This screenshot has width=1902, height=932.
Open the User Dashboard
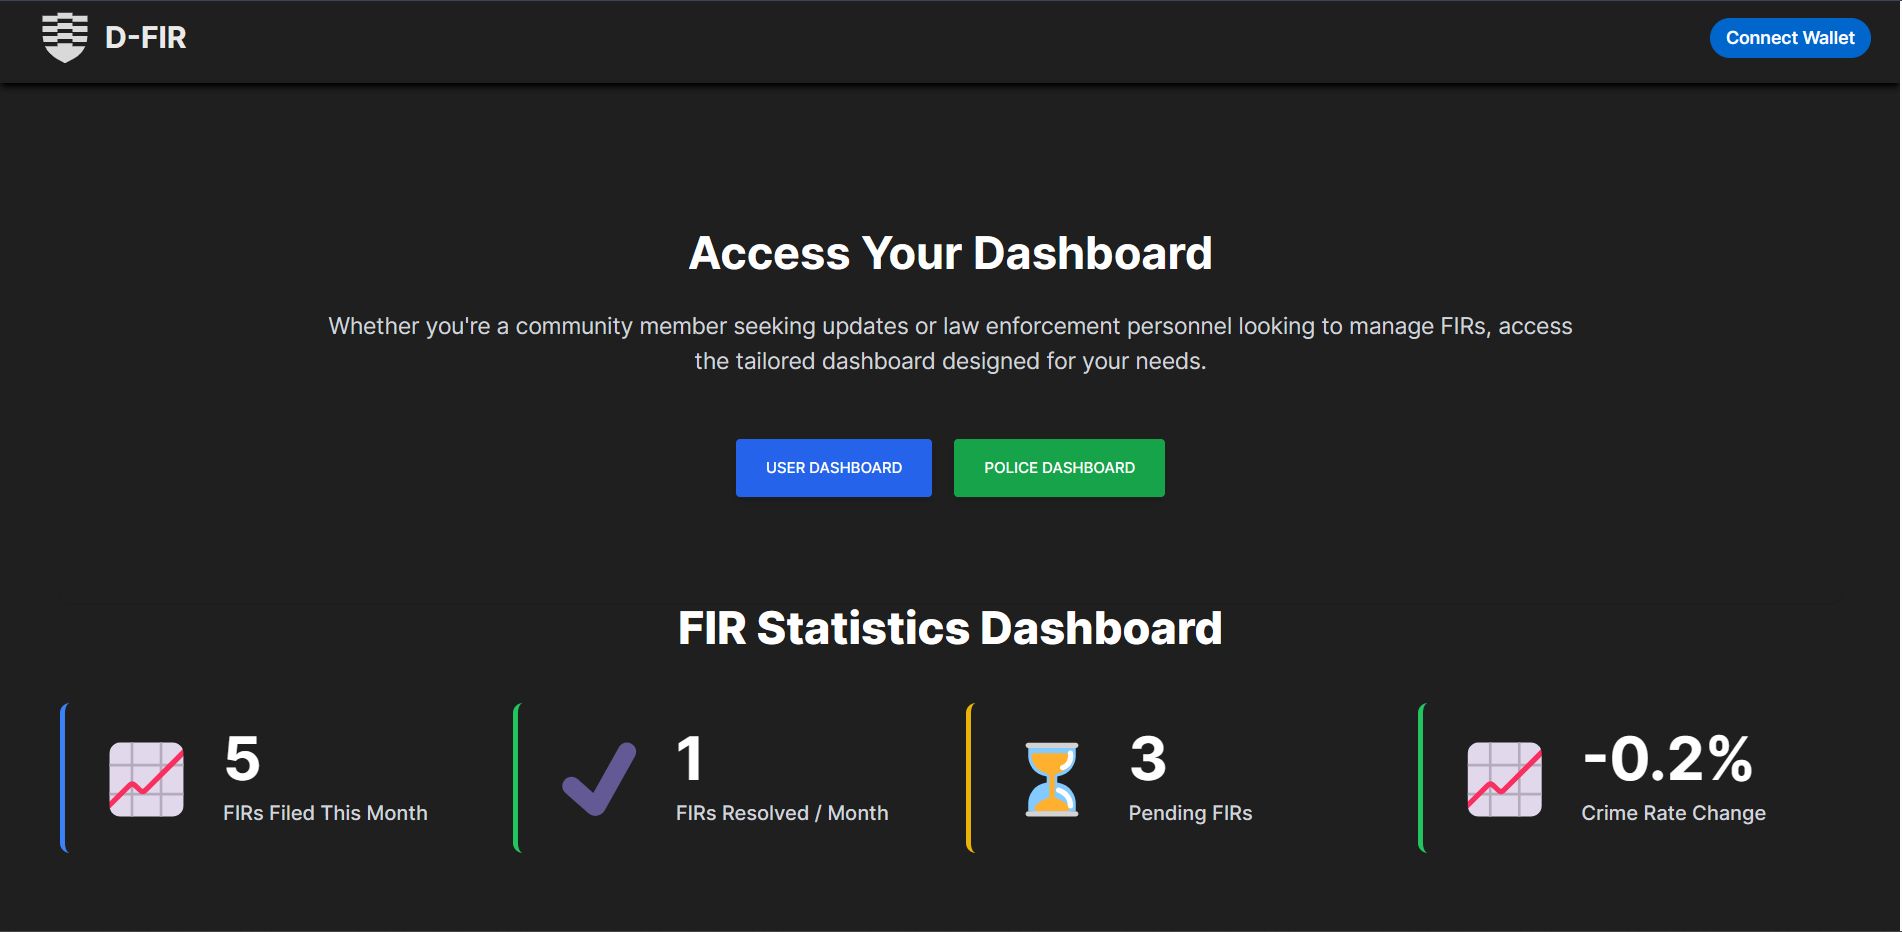click(x=834, y=468)
